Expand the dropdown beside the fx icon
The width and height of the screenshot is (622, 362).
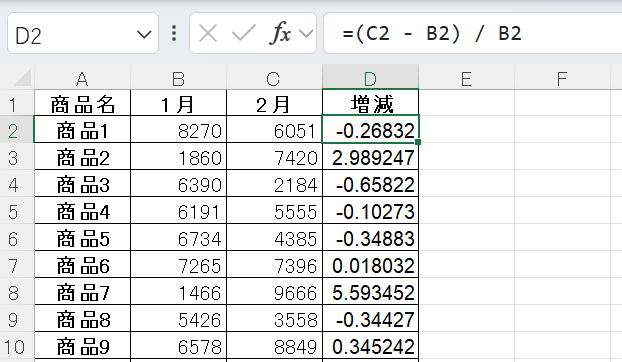click(306, 34)
